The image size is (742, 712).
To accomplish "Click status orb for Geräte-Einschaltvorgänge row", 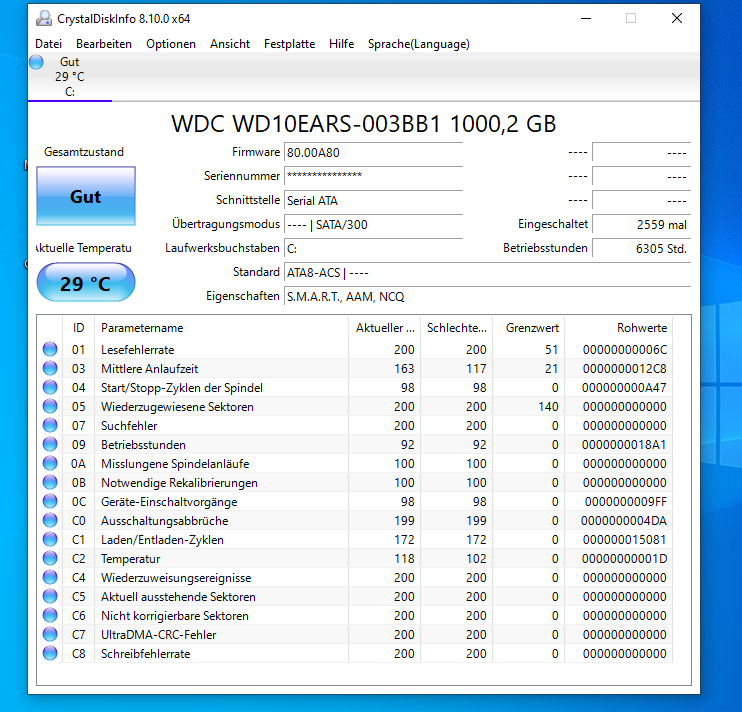I will (x=50, y=501).
